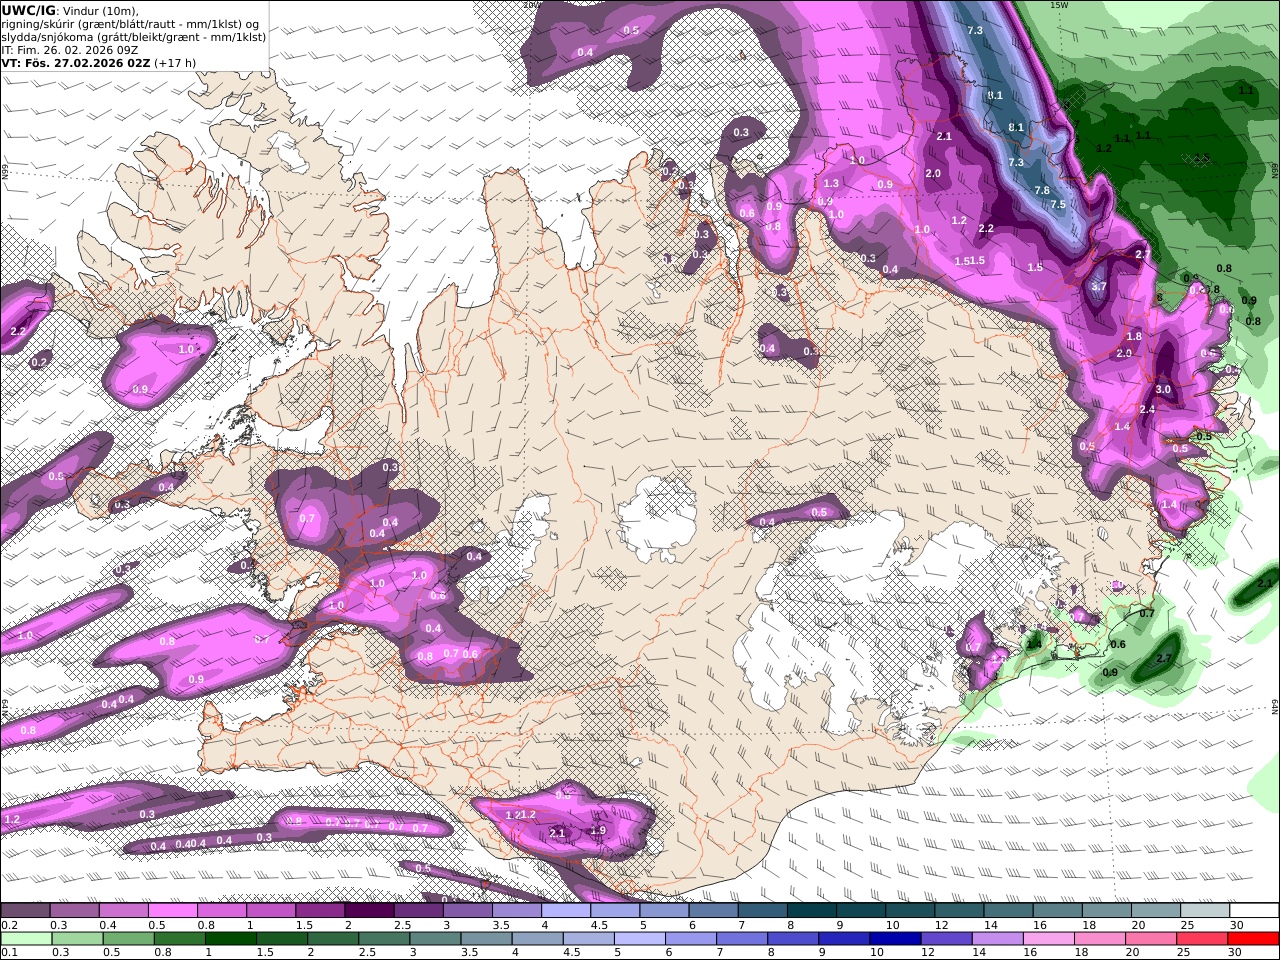This screenshot has width=1280, height=960.
Task: Click the UWC/IG title text
Action: click(x=28, y=10)
